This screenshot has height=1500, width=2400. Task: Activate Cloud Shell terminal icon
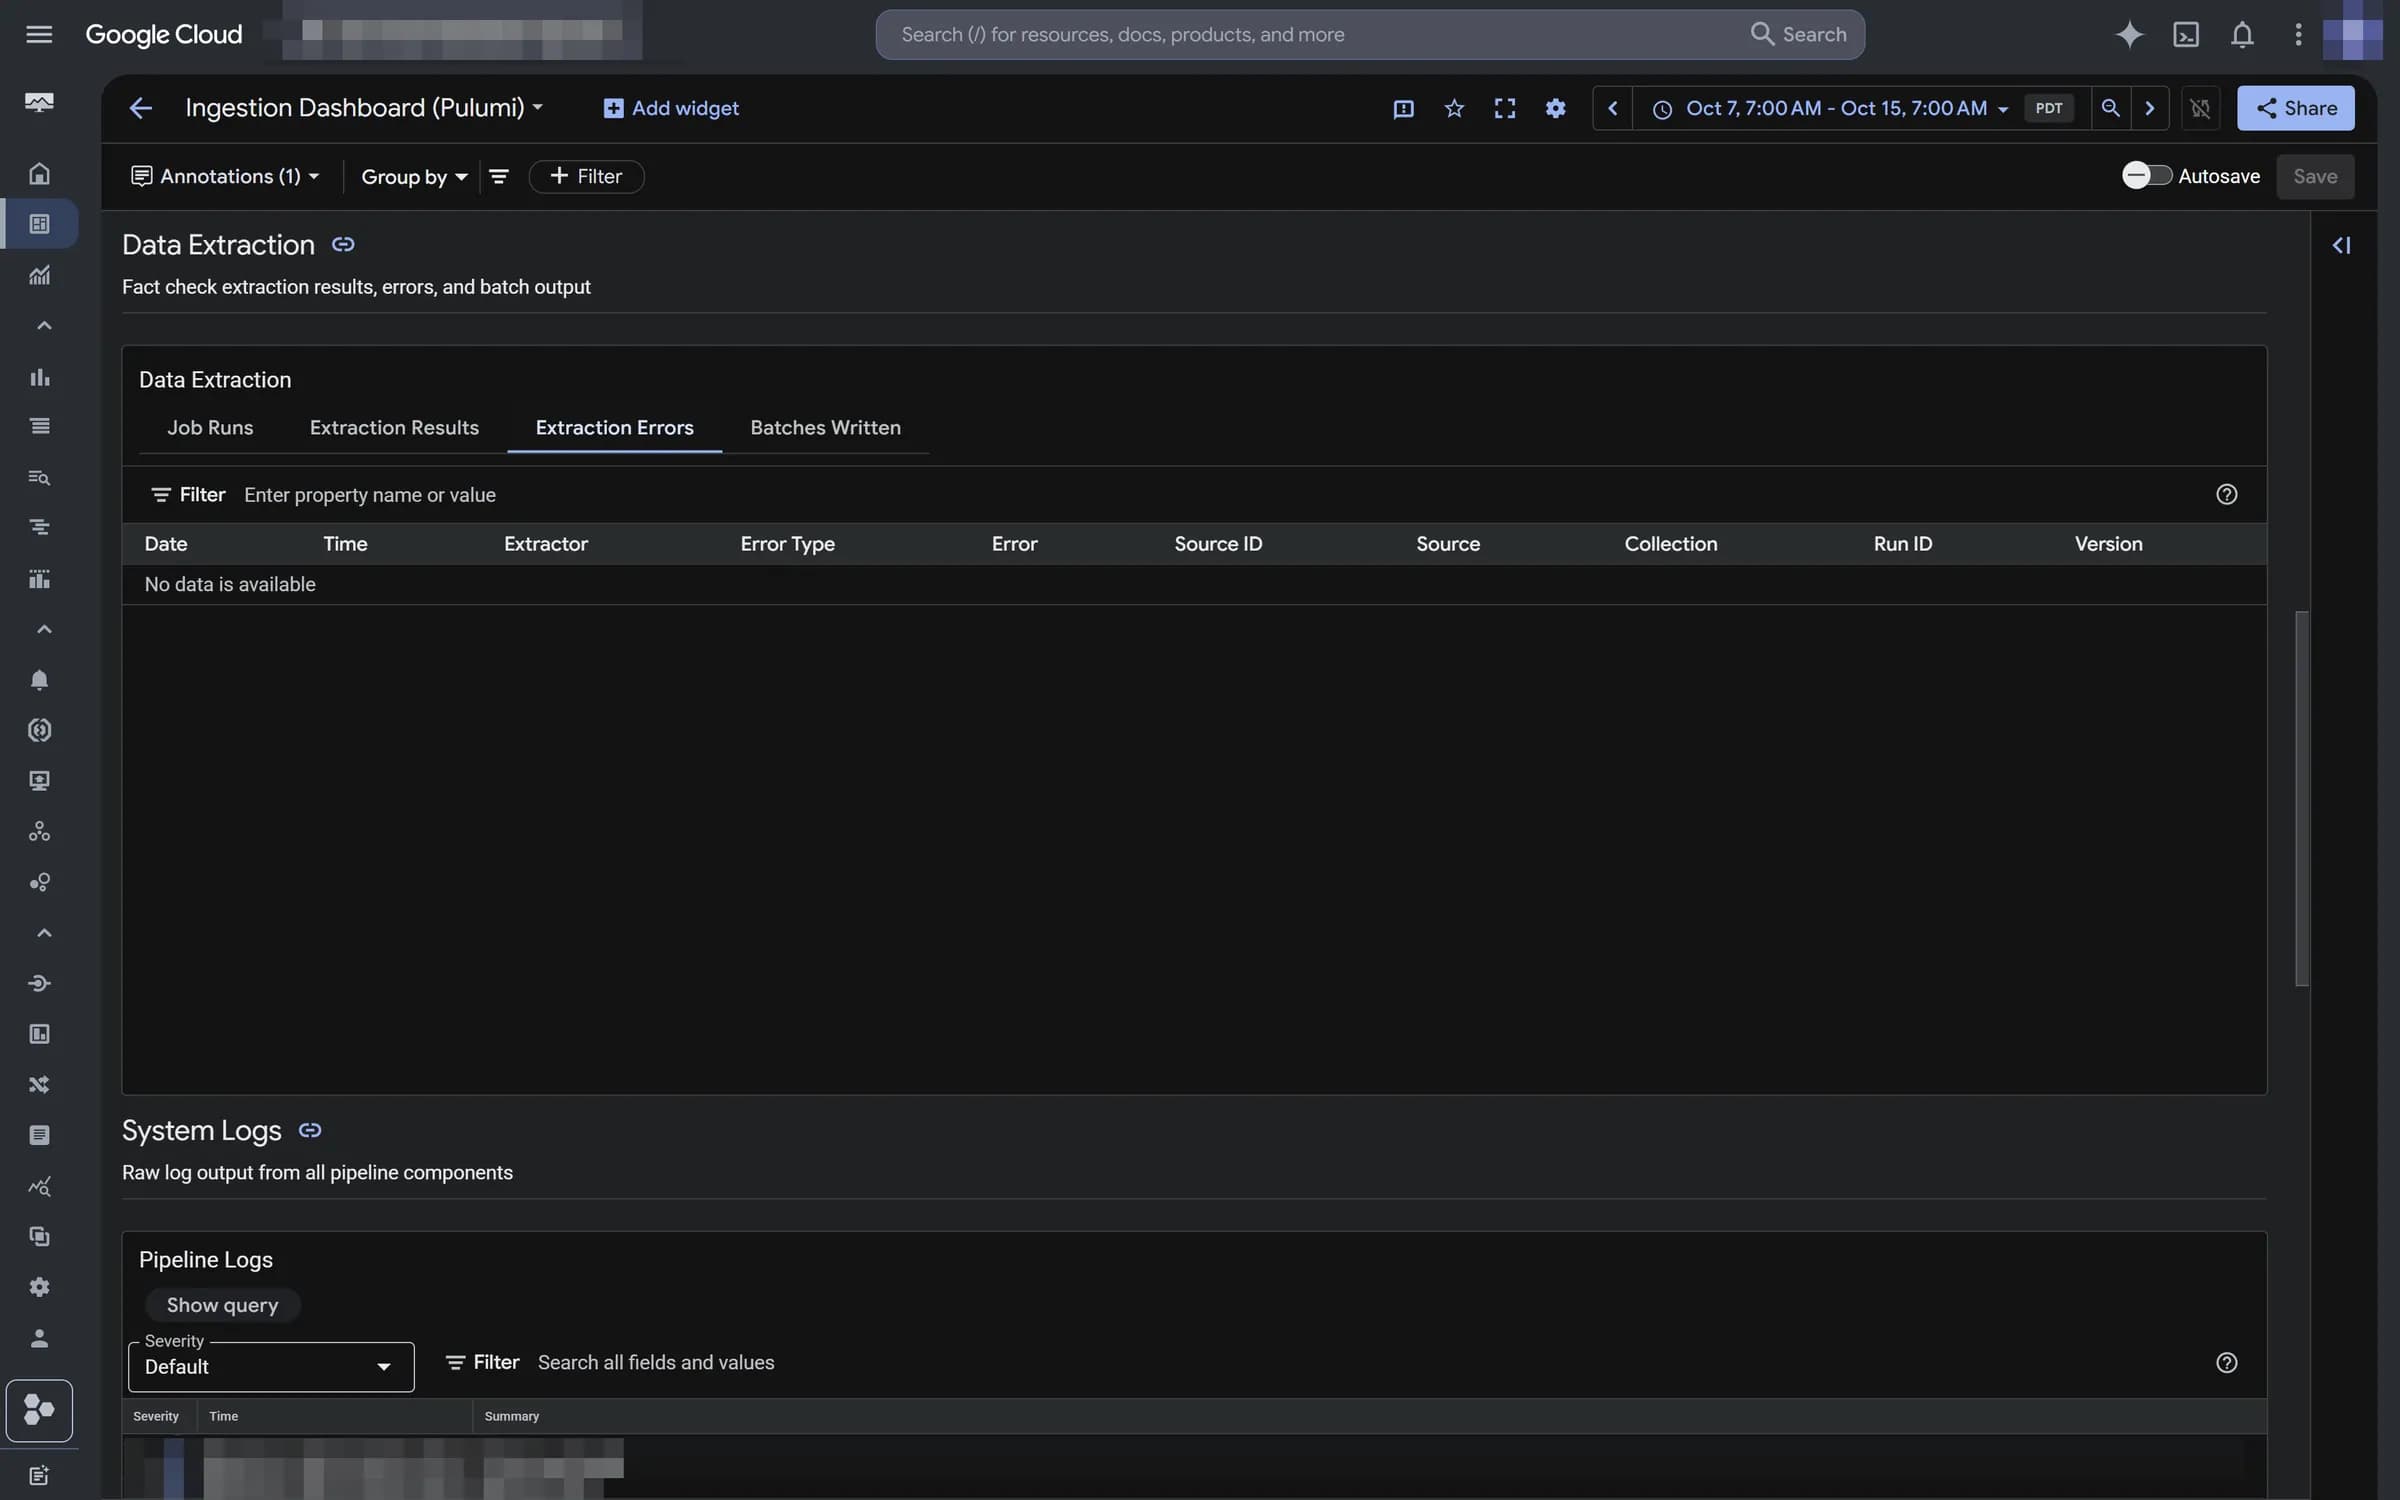coord(2186,35)
